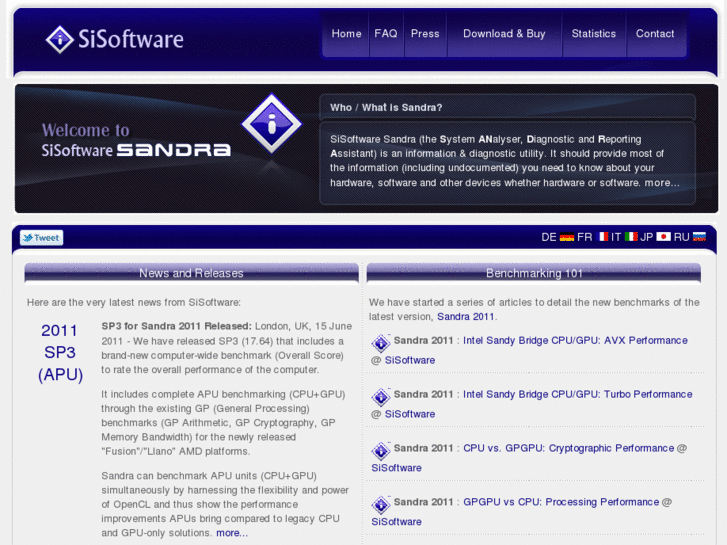Click the SiSoftware diamond logo in header
This screenshot has height=545, width=727.
(59, 39)
